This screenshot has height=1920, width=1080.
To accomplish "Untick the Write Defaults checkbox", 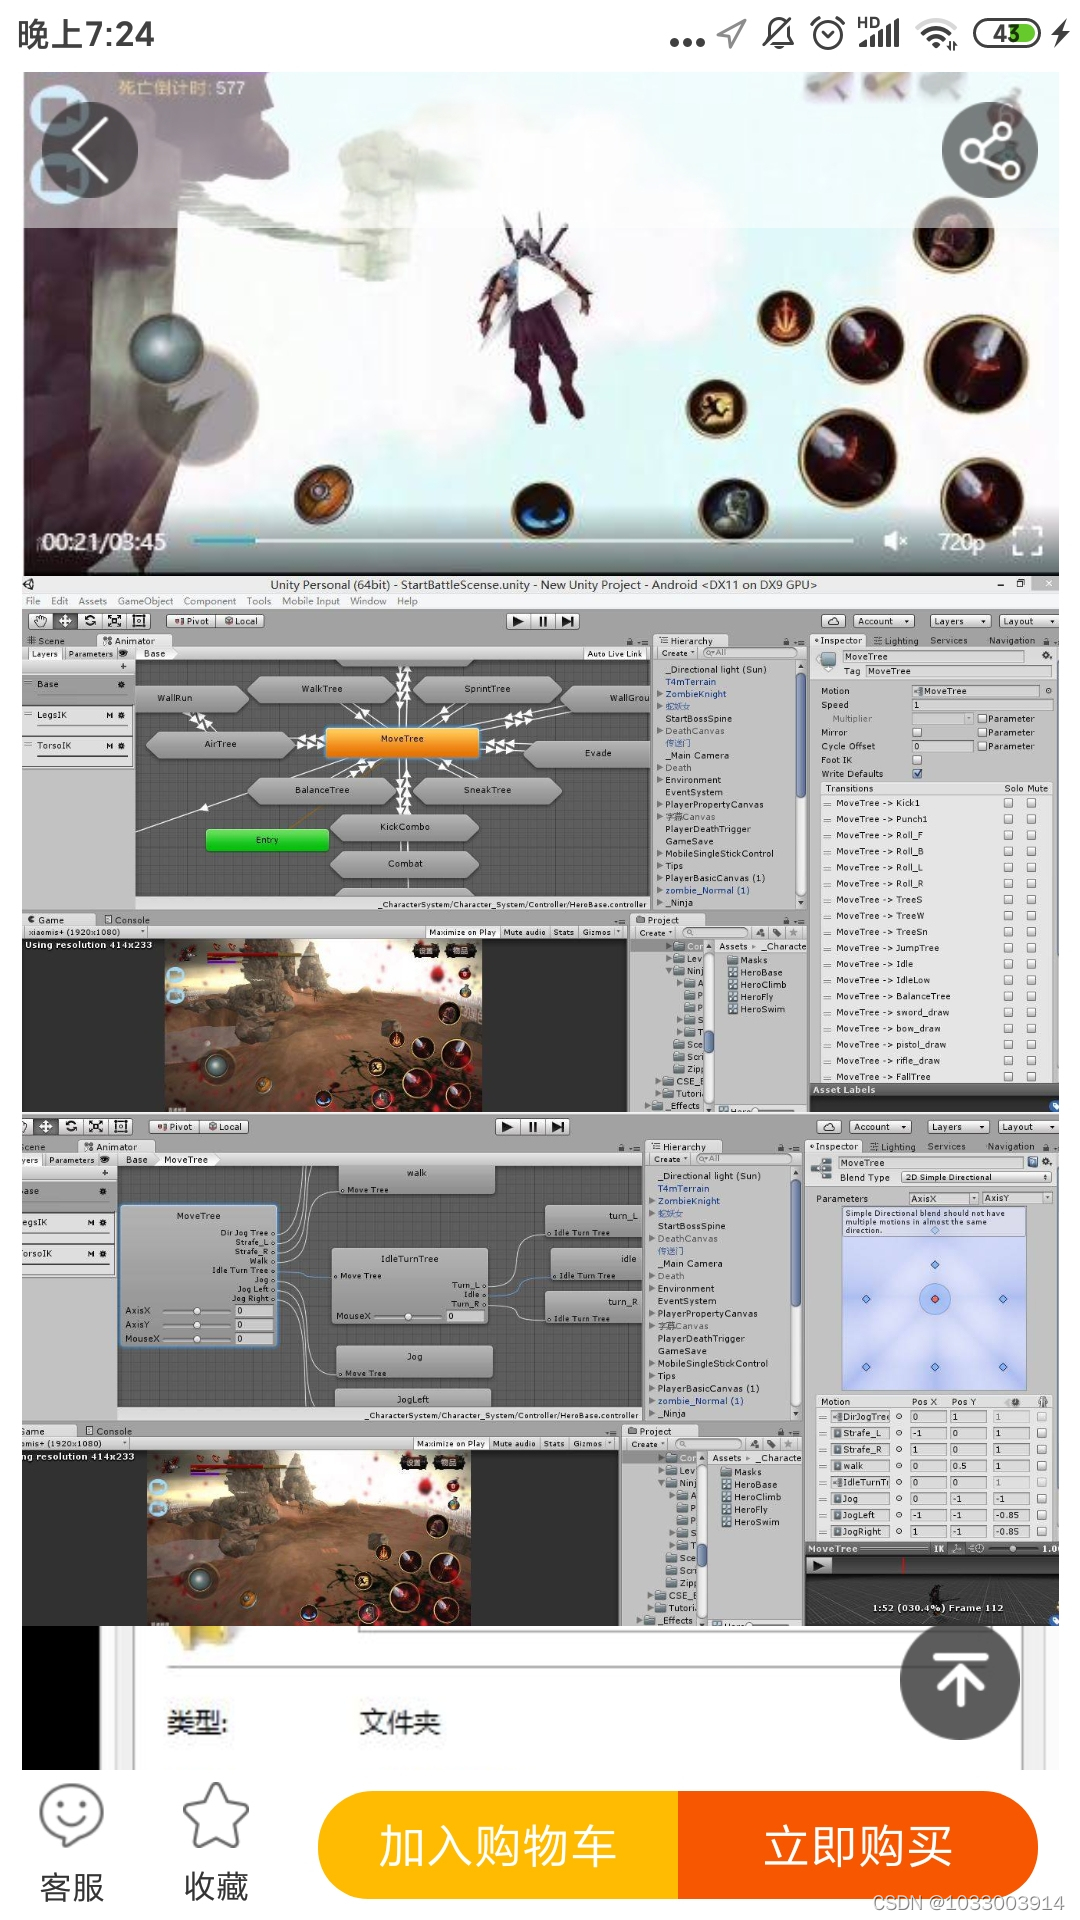I will click(x=917, y=774).
